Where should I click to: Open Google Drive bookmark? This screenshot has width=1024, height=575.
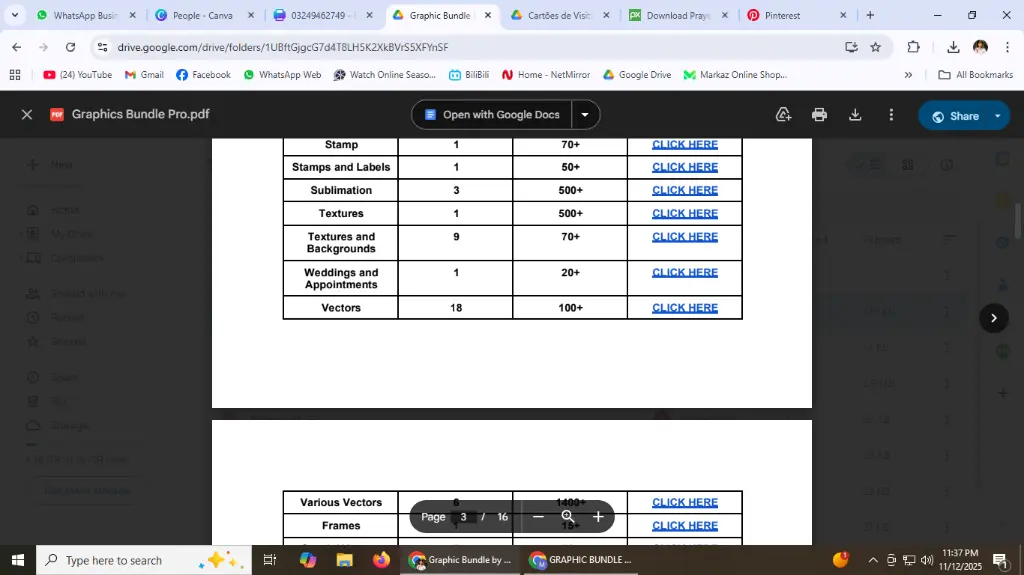pyautogui.click(x=637, y=75)
